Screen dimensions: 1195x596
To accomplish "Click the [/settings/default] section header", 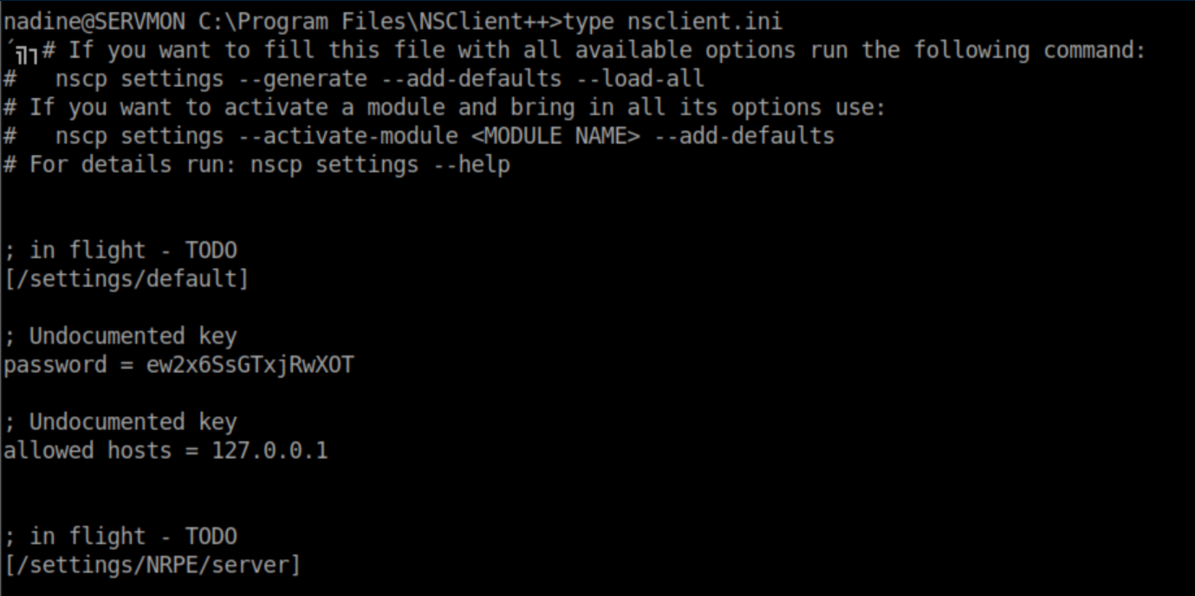I will coord(126,279).
